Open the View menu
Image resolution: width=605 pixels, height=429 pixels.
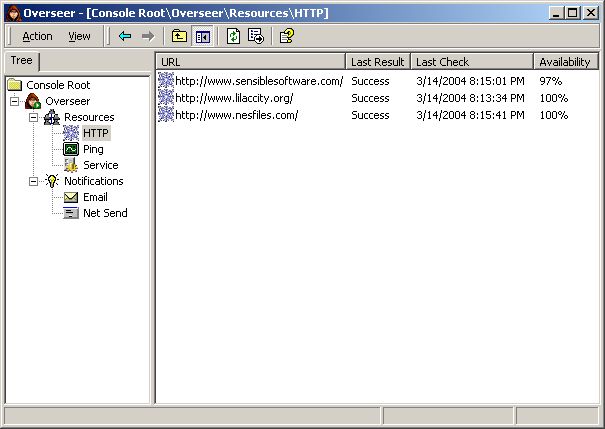pyautogui.click(x=79, y=36)
